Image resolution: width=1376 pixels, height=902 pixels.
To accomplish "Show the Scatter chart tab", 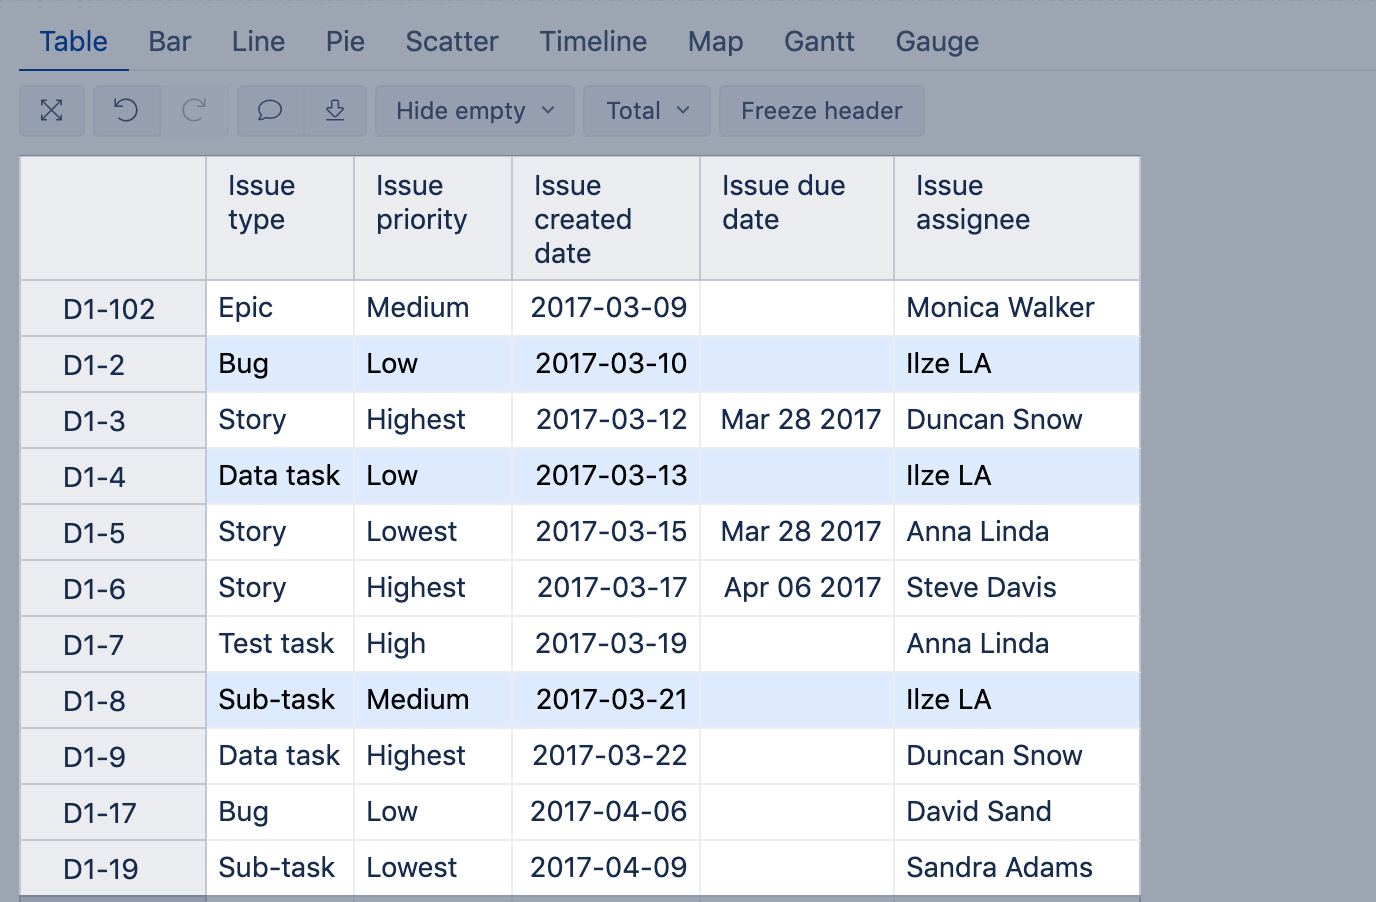I will tap(451, 42).
